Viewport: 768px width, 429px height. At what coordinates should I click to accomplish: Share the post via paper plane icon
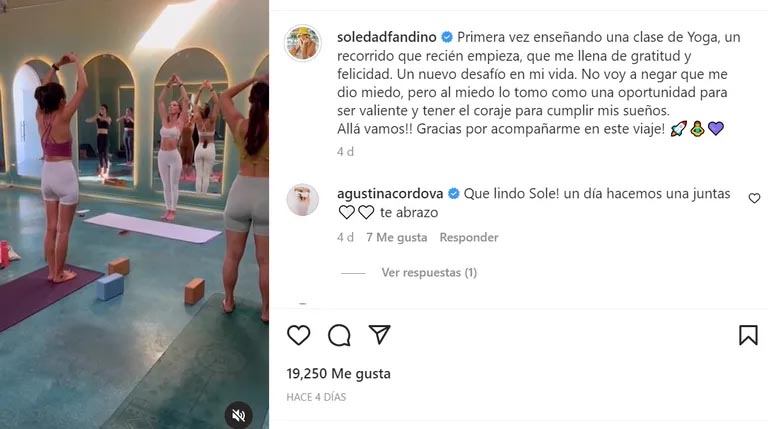tap(380, 334)
